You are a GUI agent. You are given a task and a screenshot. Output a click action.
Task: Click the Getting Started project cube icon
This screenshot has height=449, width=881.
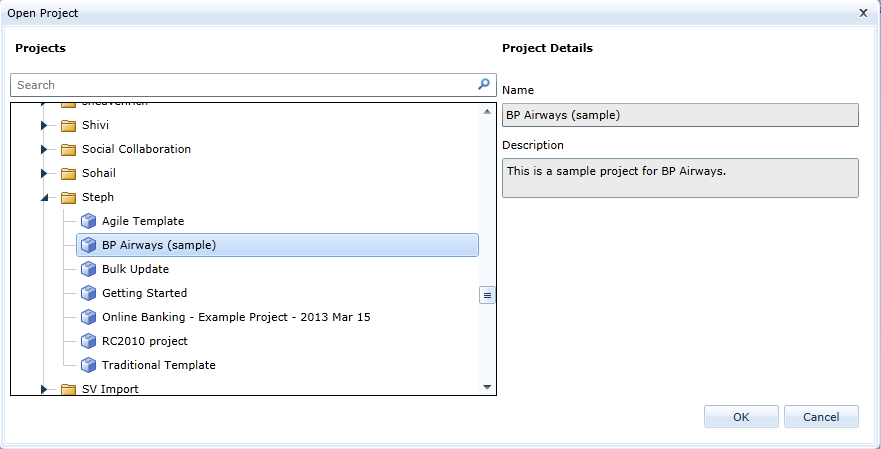88,293
